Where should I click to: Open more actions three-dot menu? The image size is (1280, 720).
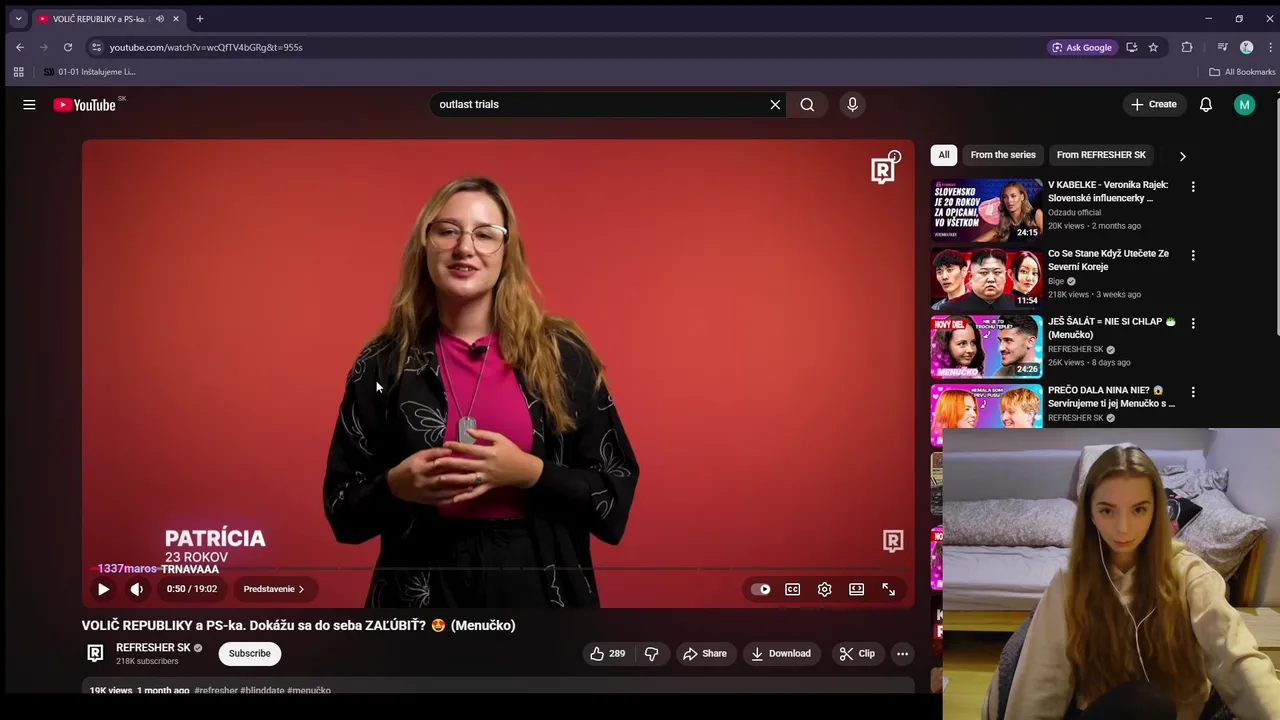[902, 653]
